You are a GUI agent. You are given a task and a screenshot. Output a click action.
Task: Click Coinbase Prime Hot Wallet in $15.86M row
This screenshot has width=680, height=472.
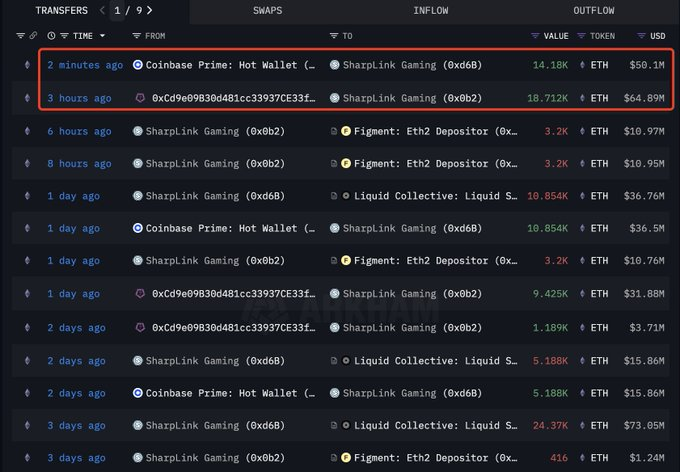coord(230,393)
